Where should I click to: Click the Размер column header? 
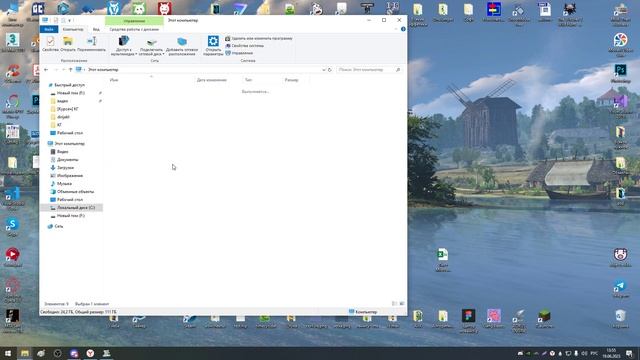pyautogui.click(x=296, y=80)
